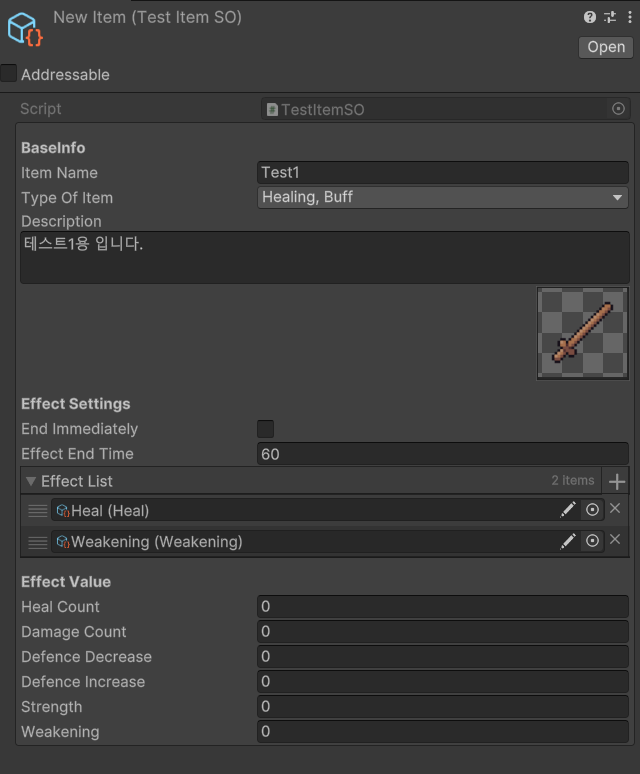The height and width of the screenshot is (774, 640).
Task: Click the Weakening asset cube icon
Action: coord(63,542)
